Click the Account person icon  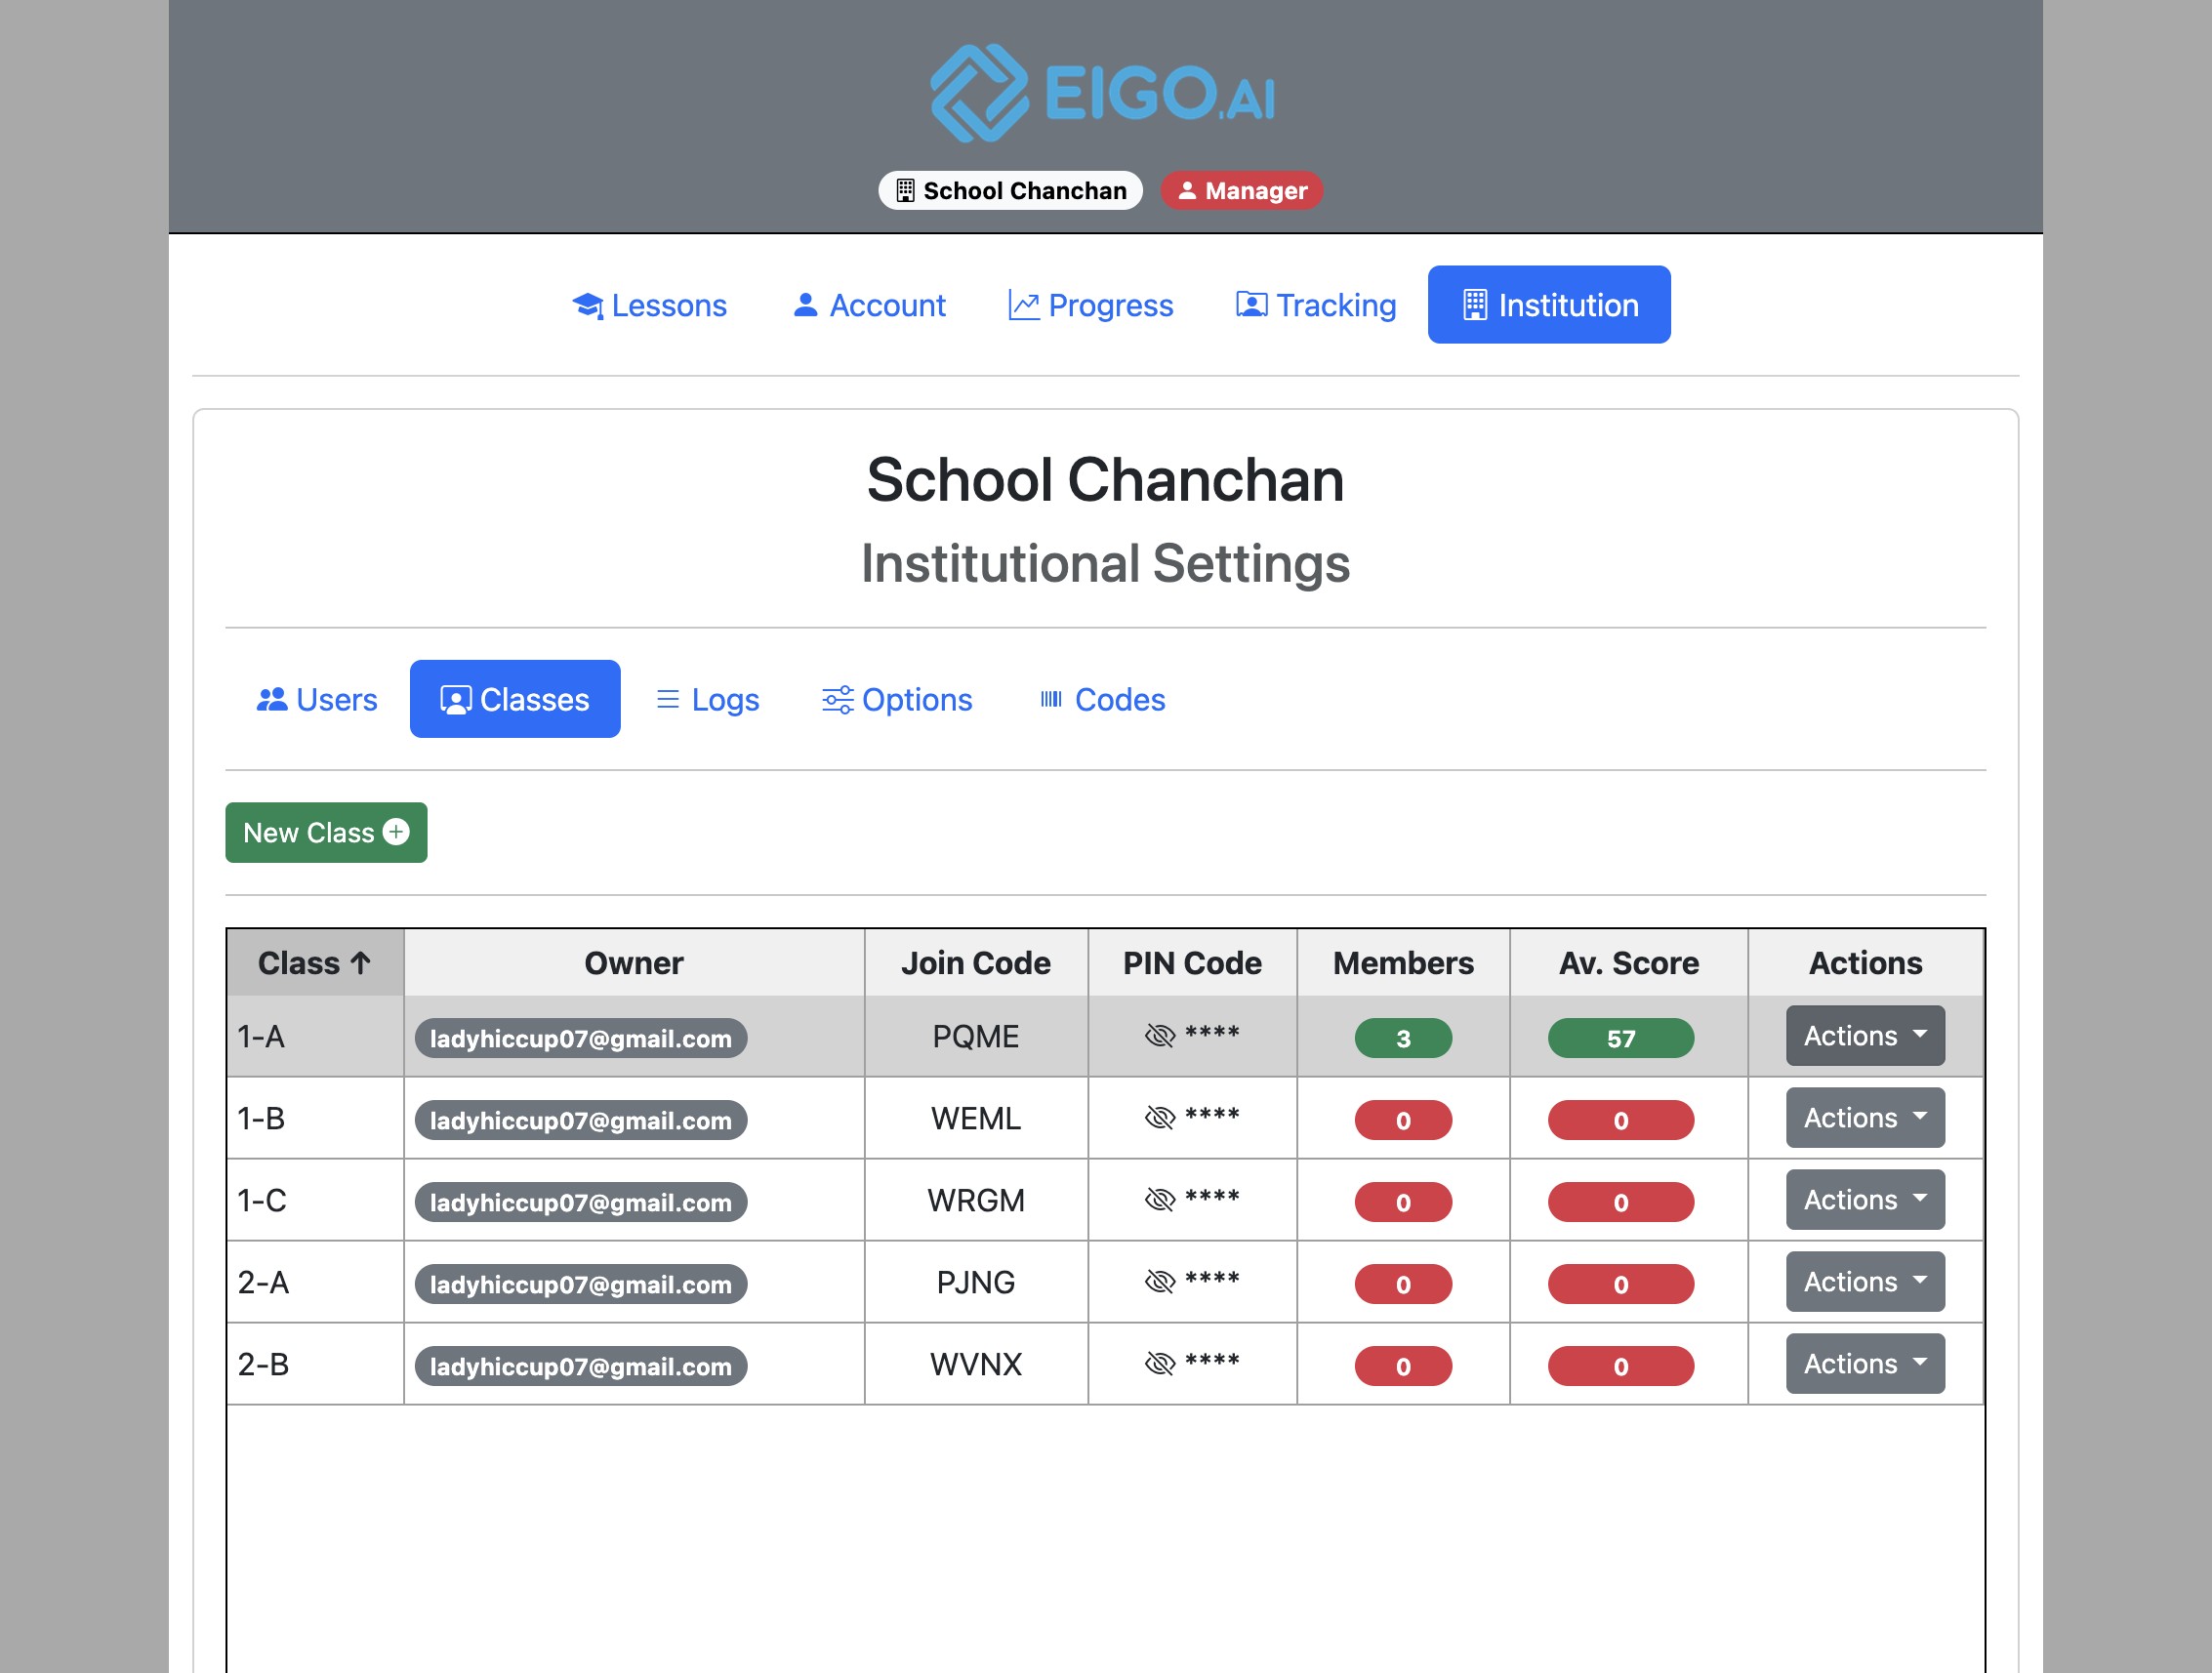pos(805,304)
